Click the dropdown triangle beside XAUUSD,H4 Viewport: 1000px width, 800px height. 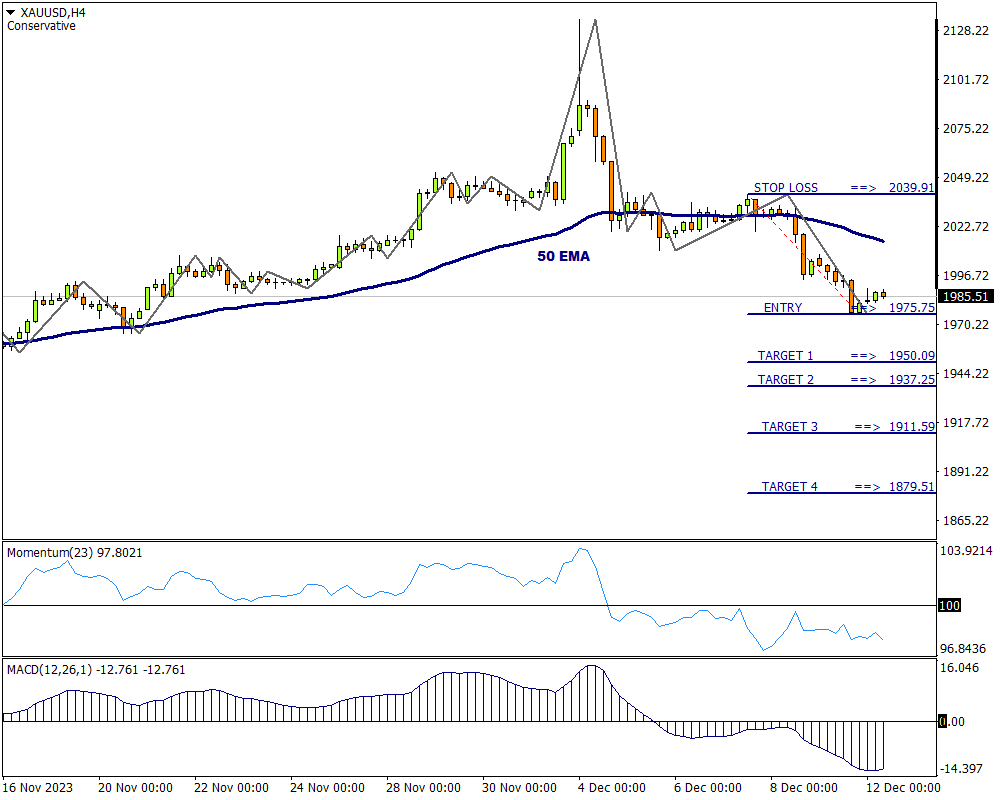[x=11, y=12]
